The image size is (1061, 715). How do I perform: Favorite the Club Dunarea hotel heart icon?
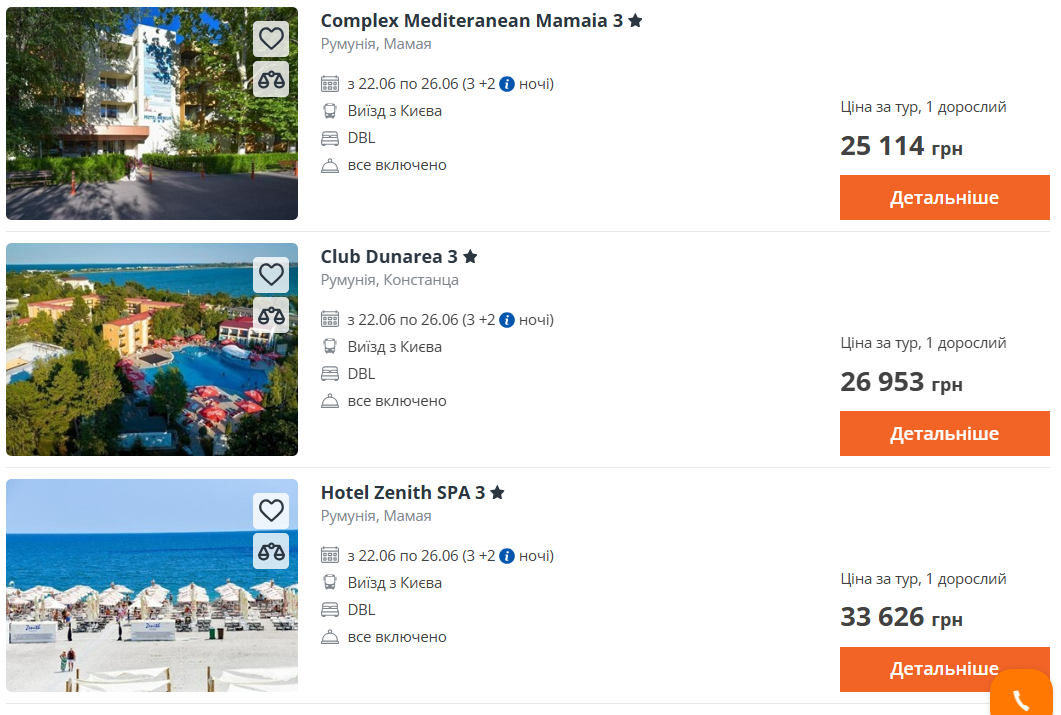271,275
